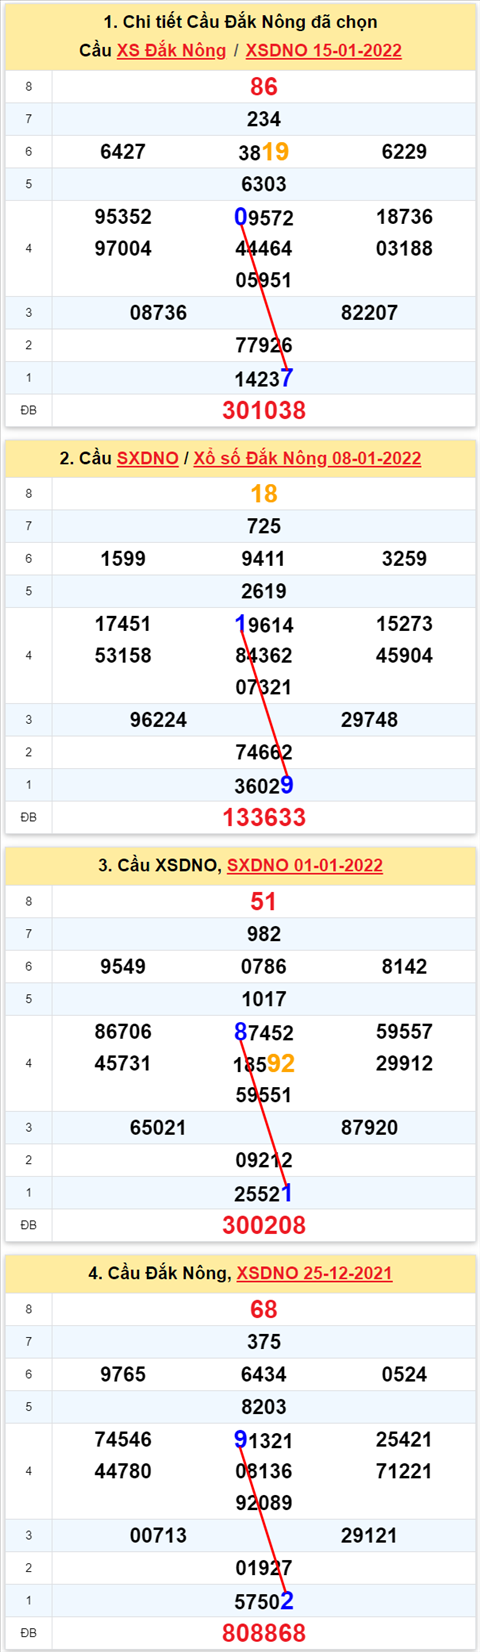Select special prize number 133633
Screen dimensions: 480x1652
coord(264,817)
